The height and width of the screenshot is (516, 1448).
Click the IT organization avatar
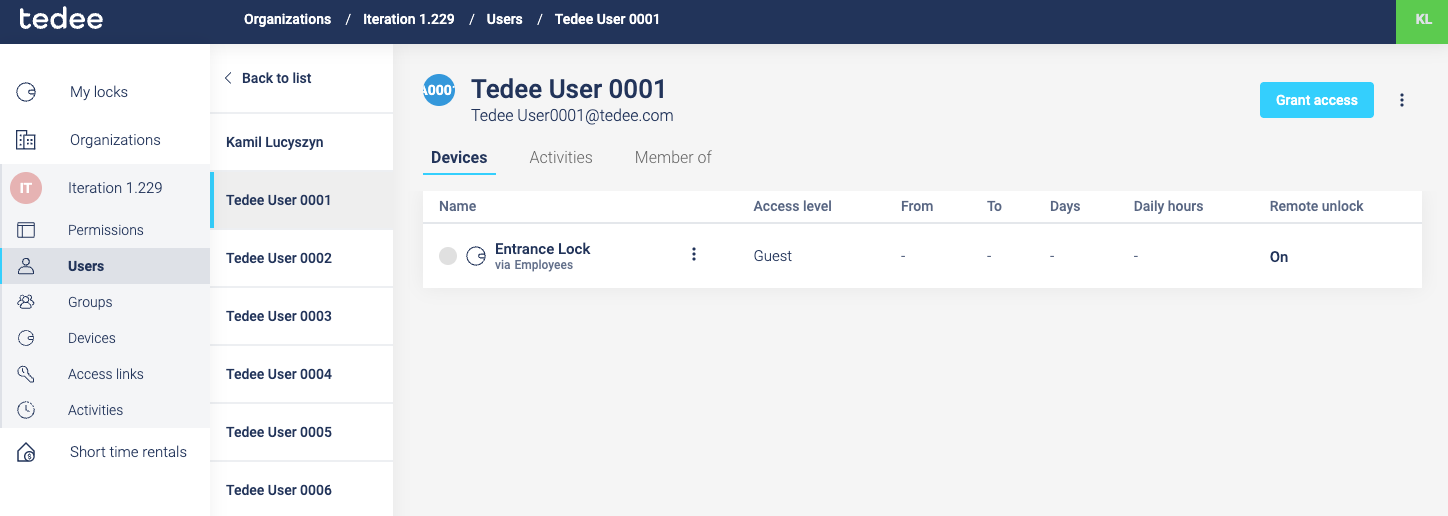(x=26, y=188)
